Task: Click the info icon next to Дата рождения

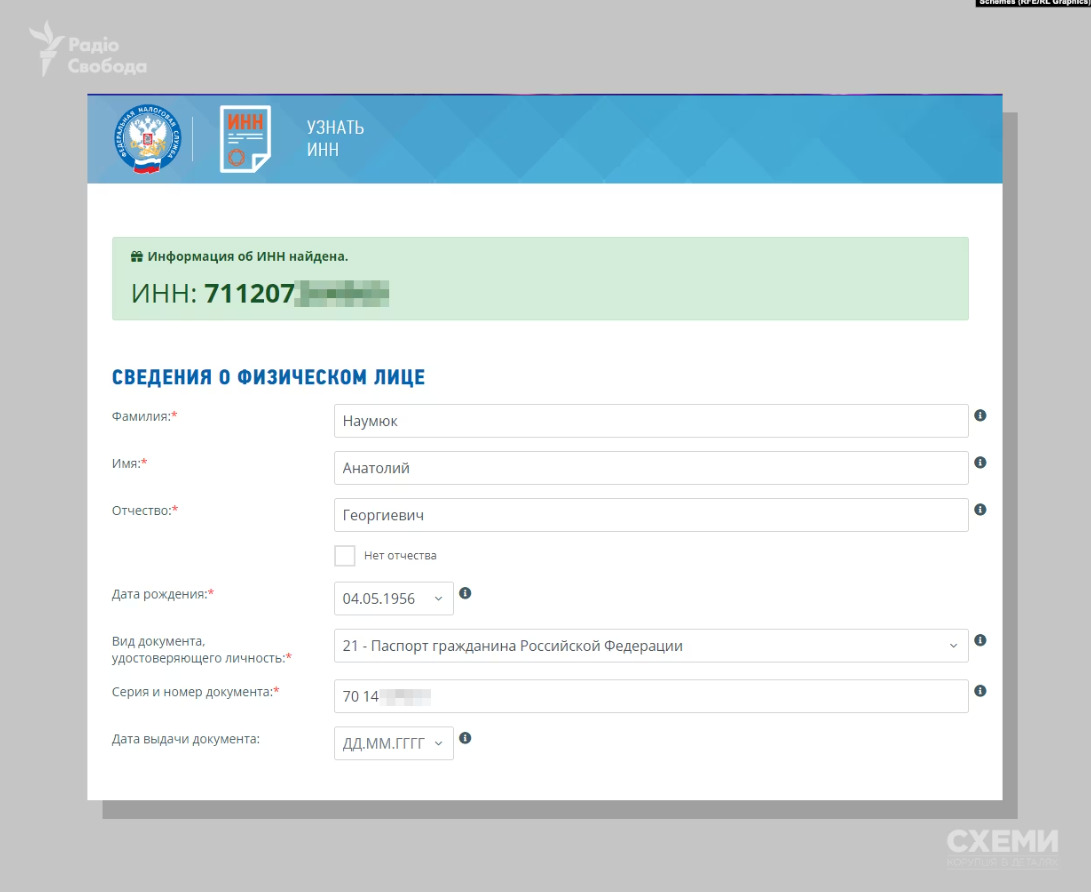Action: pos(465,593)
